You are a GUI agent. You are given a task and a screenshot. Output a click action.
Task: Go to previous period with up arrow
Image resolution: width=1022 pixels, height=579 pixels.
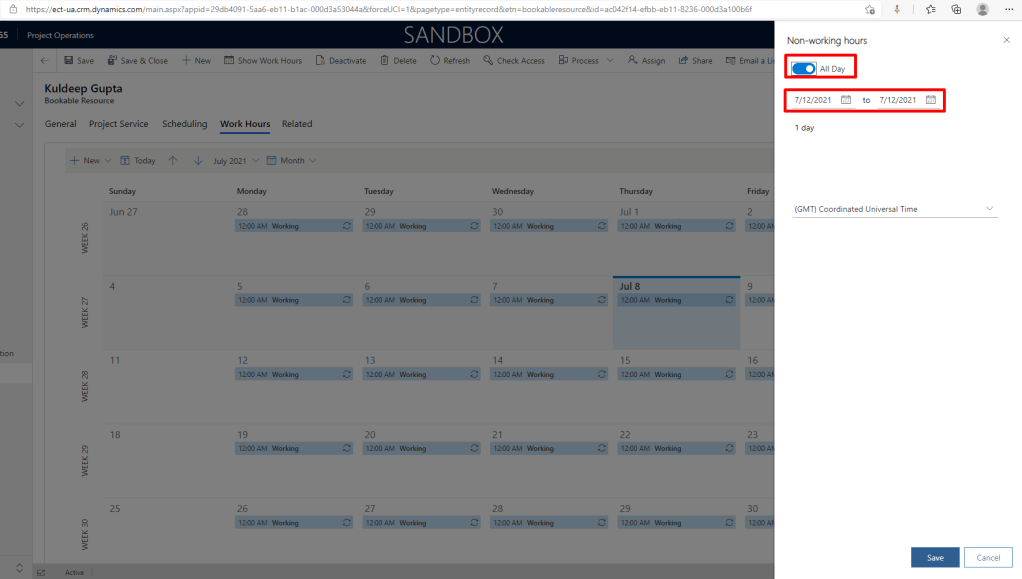click(x=173, y=160)
